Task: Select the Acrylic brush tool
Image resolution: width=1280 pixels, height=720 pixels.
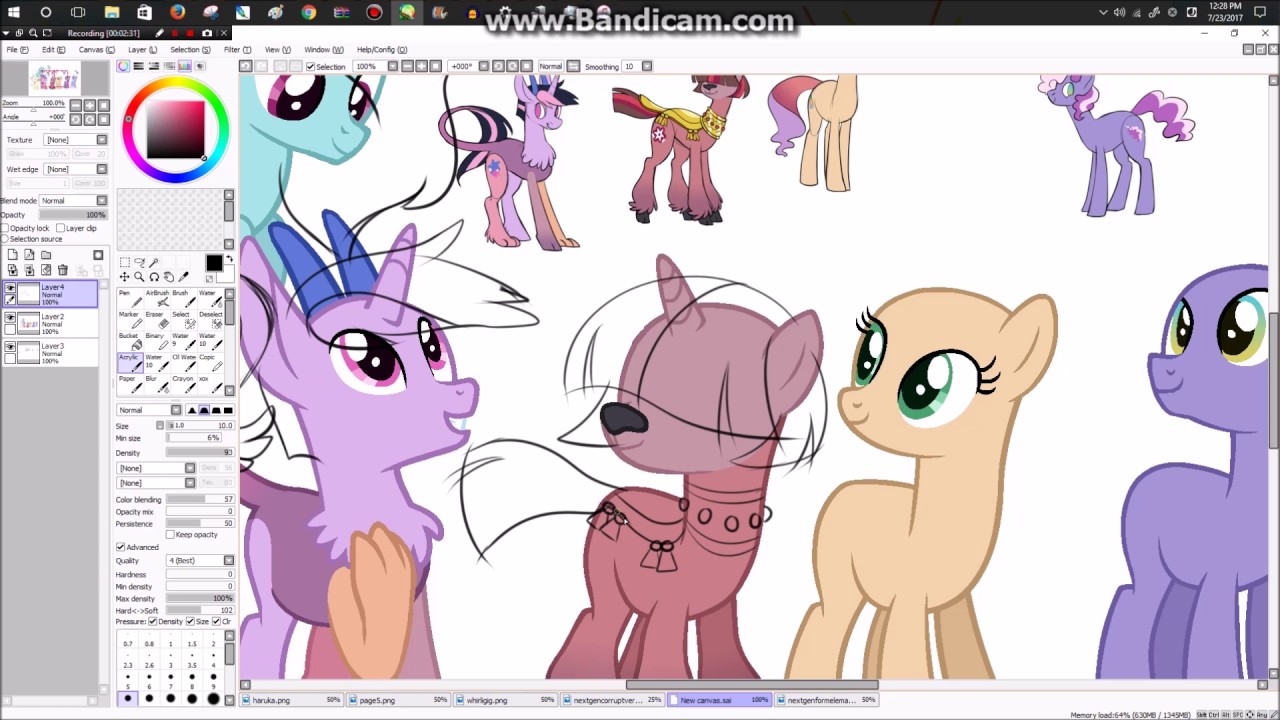Action: tap(128, 363)
